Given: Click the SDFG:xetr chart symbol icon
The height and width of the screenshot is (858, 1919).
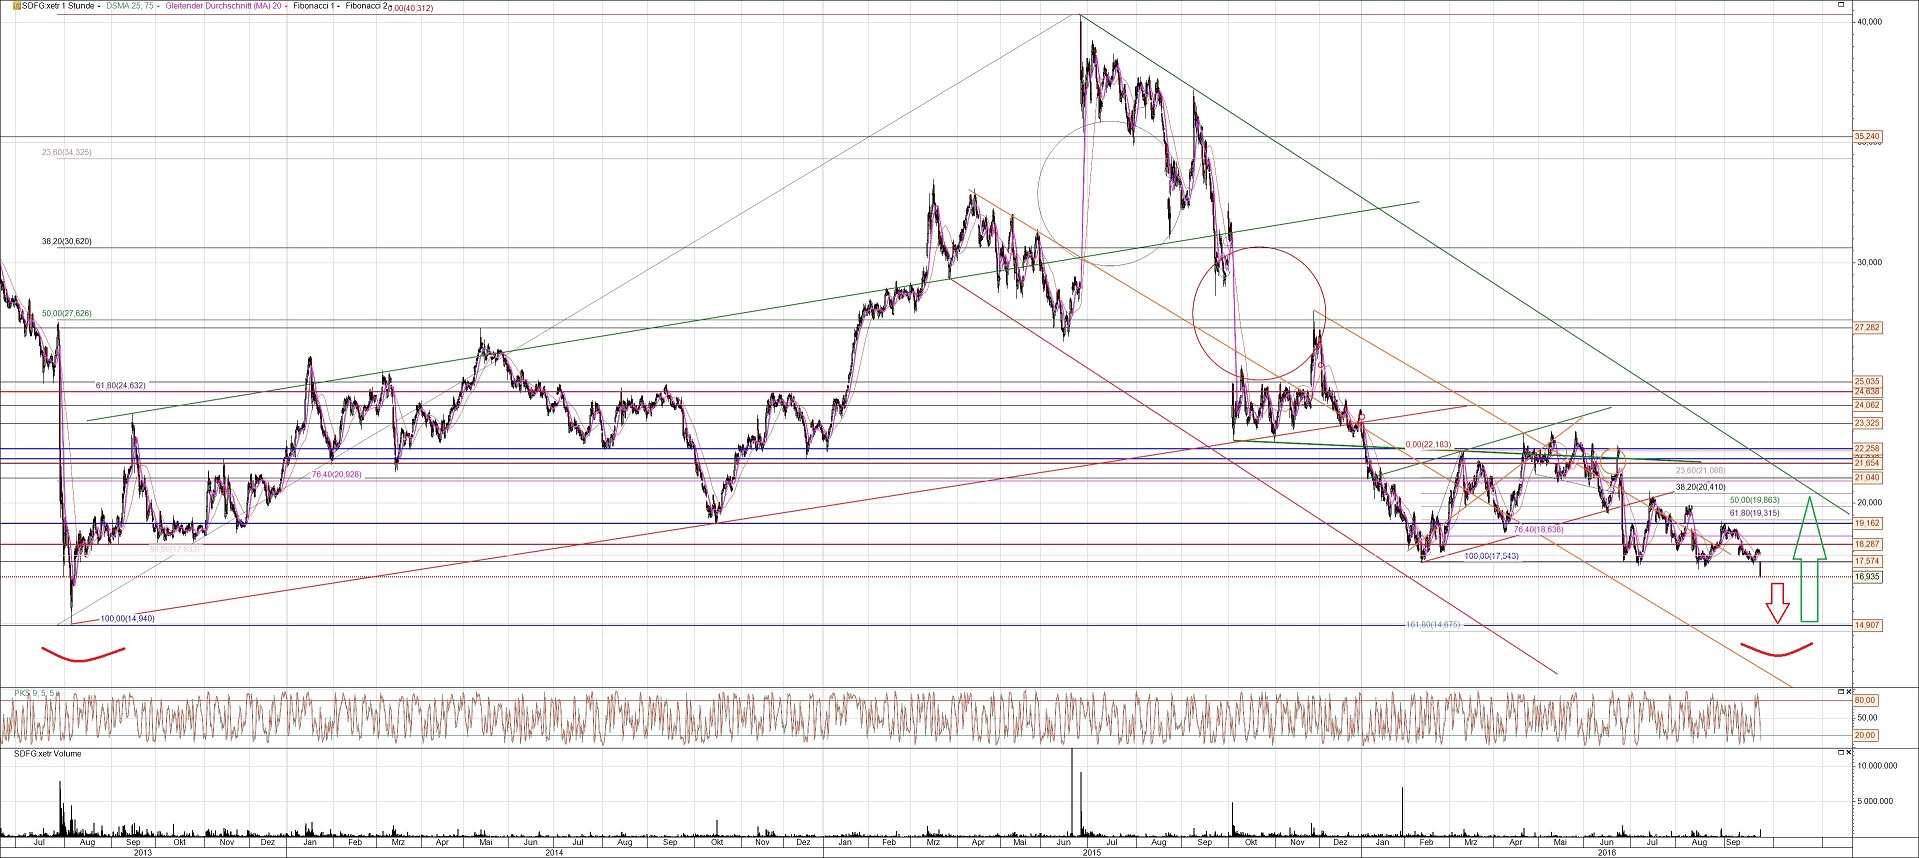Looking at the screenshot, I should coord(16,6).
